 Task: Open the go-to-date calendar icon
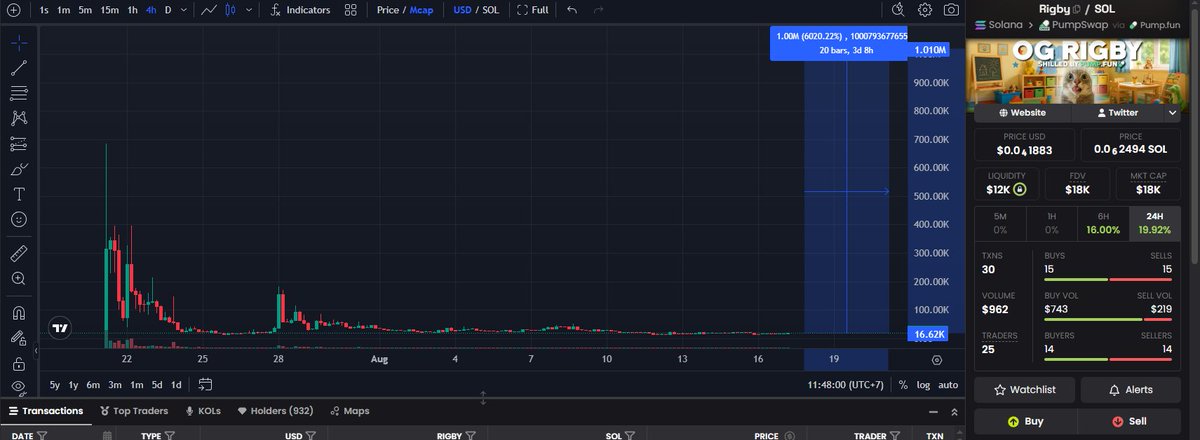[x=205, y=384]
